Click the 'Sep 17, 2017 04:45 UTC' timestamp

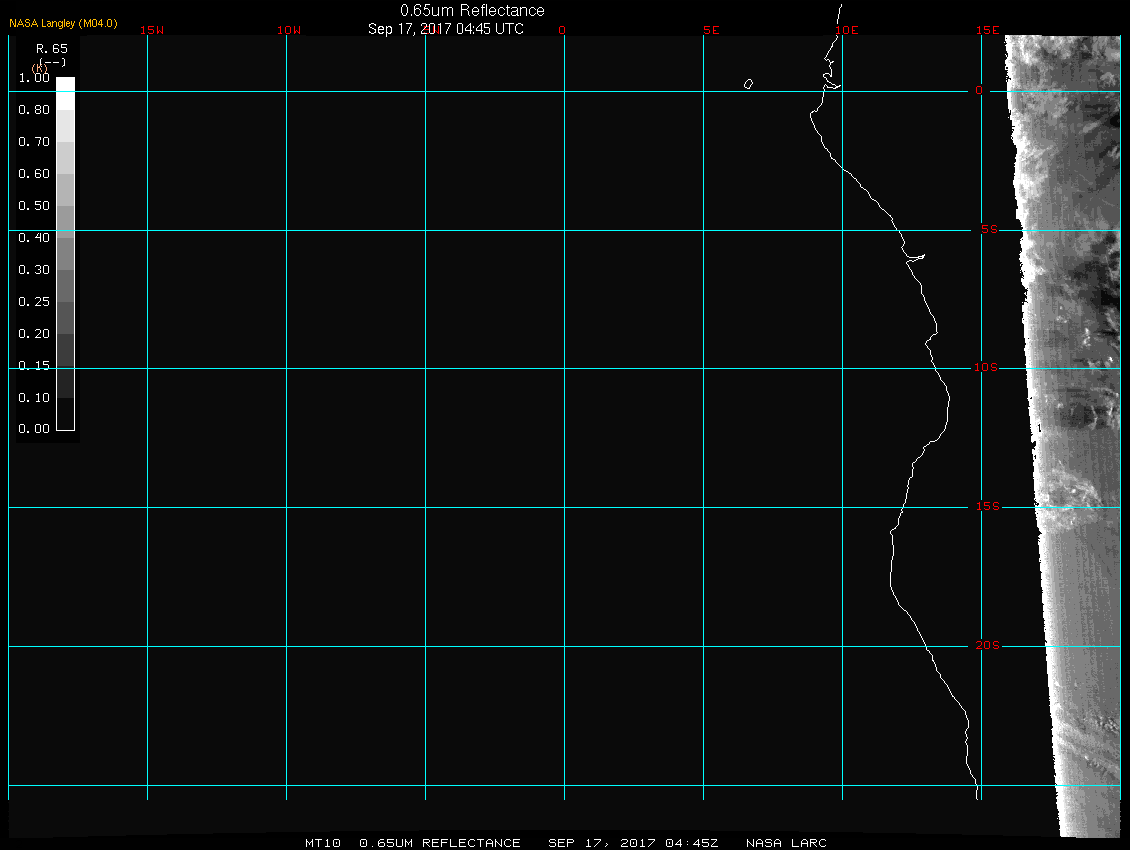[x=445, y=29]
